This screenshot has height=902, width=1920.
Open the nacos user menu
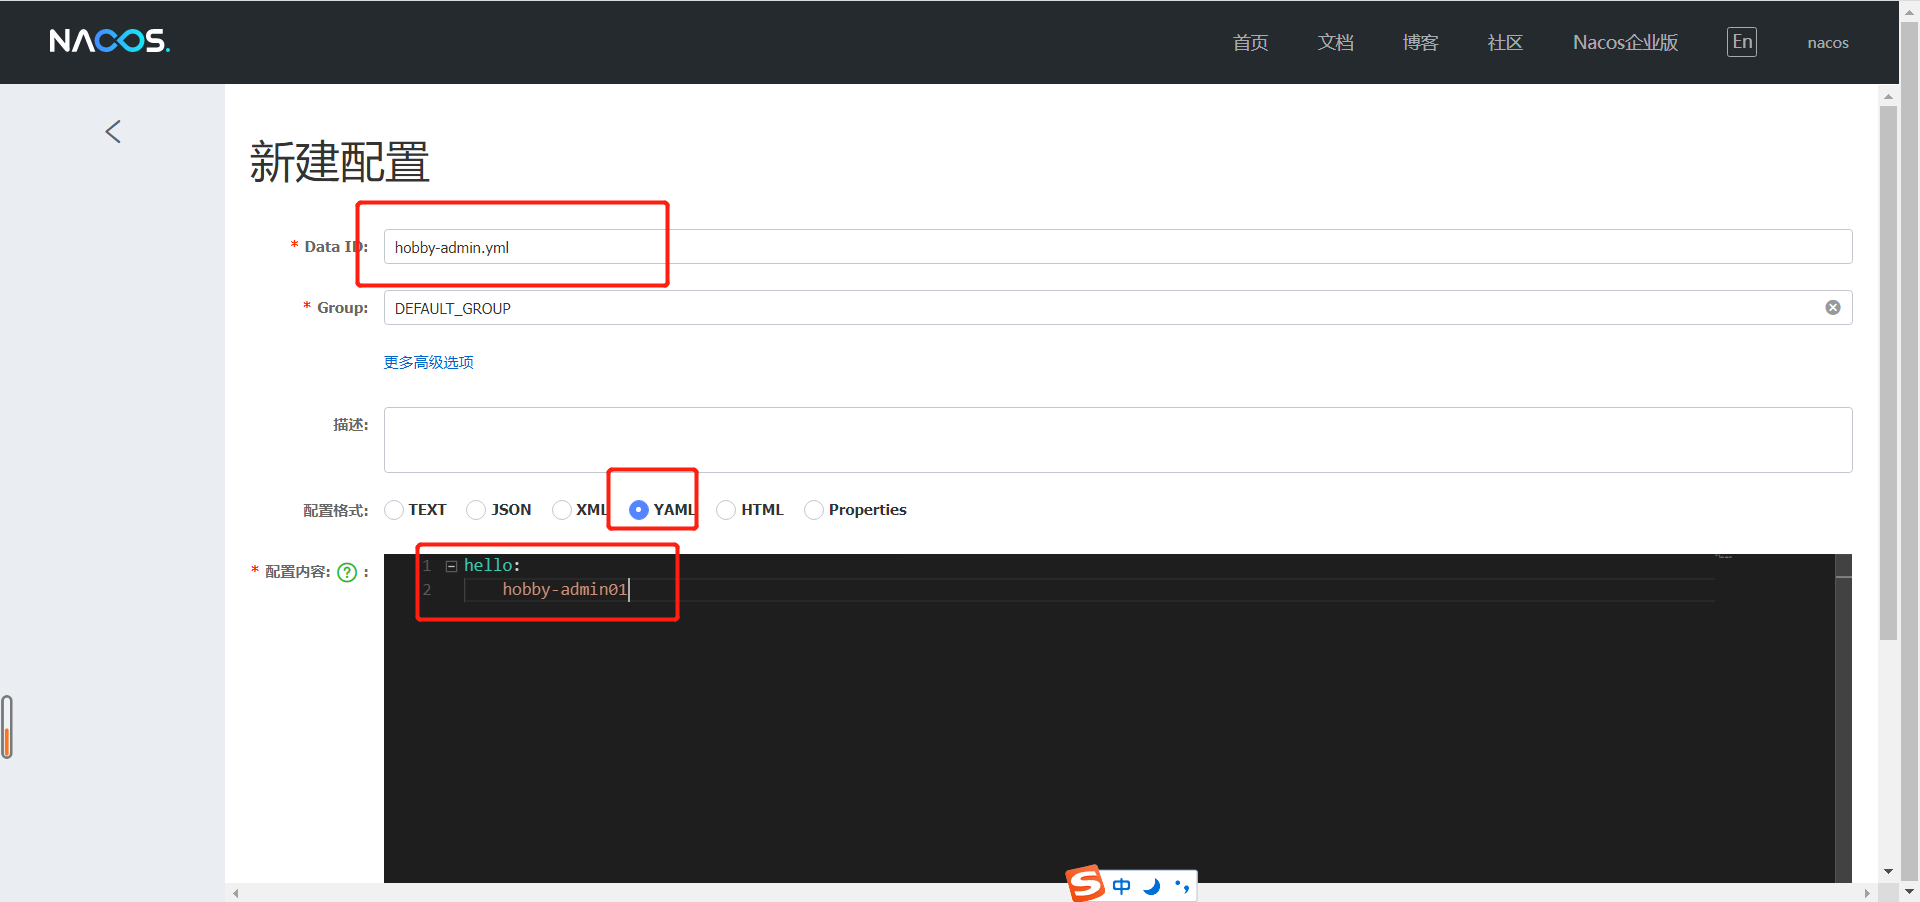[x=1828, y=43]
